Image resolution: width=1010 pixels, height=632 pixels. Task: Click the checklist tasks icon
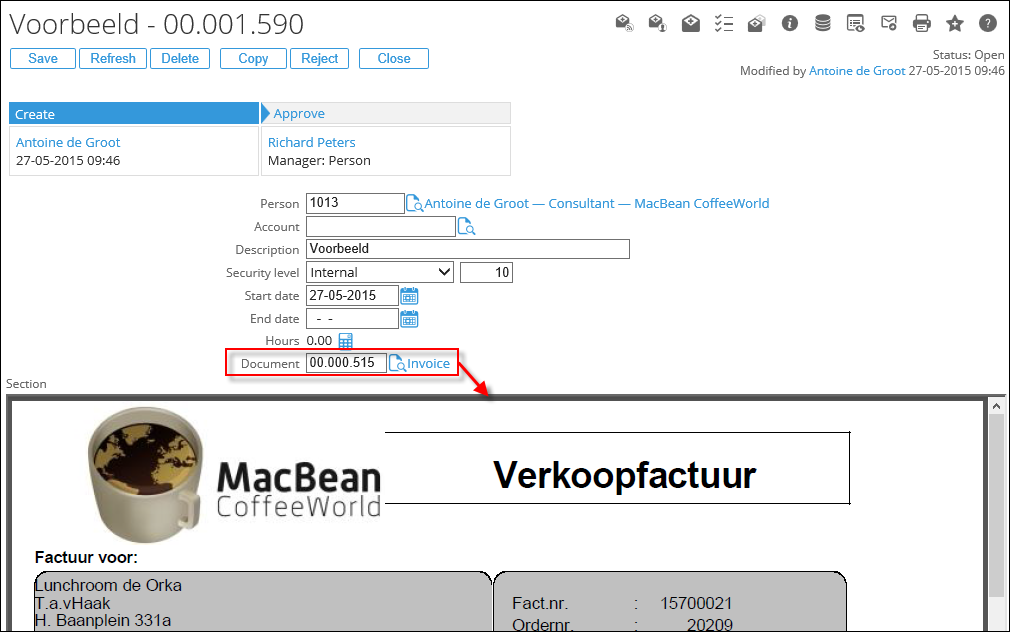(x=724, y=23)
